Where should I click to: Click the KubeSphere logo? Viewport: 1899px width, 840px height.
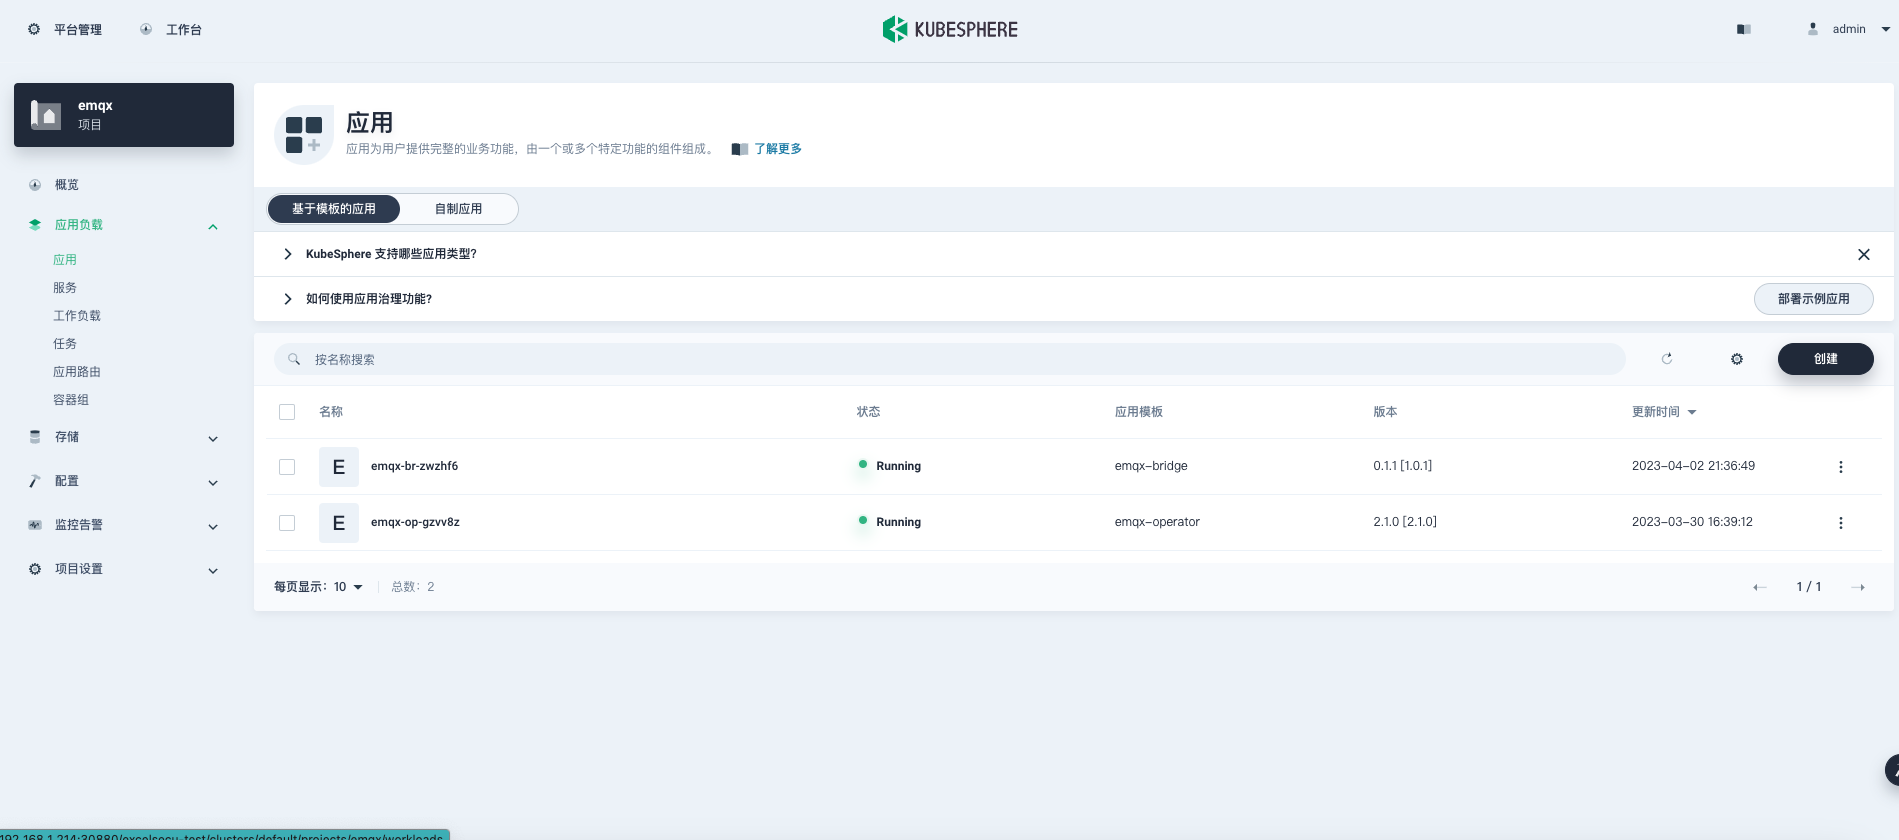click(950, 29)
